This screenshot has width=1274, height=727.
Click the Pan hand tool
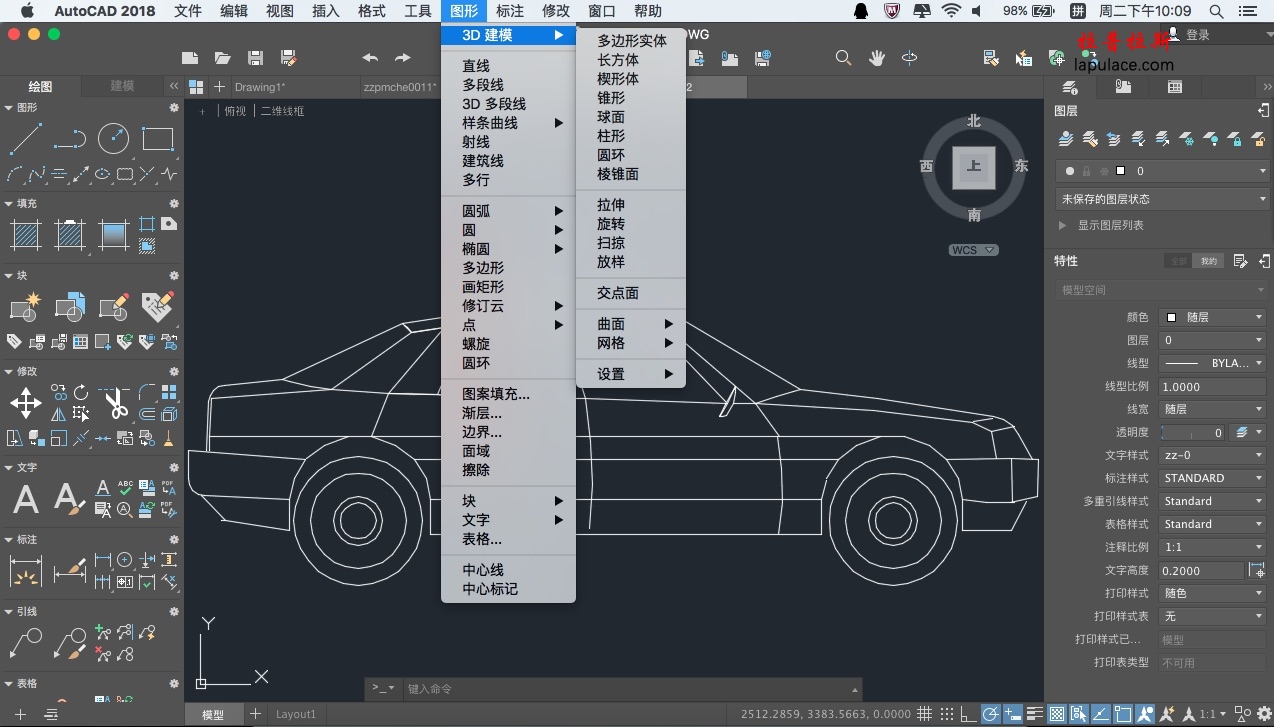pyautogui.click(x=877, y=58)
